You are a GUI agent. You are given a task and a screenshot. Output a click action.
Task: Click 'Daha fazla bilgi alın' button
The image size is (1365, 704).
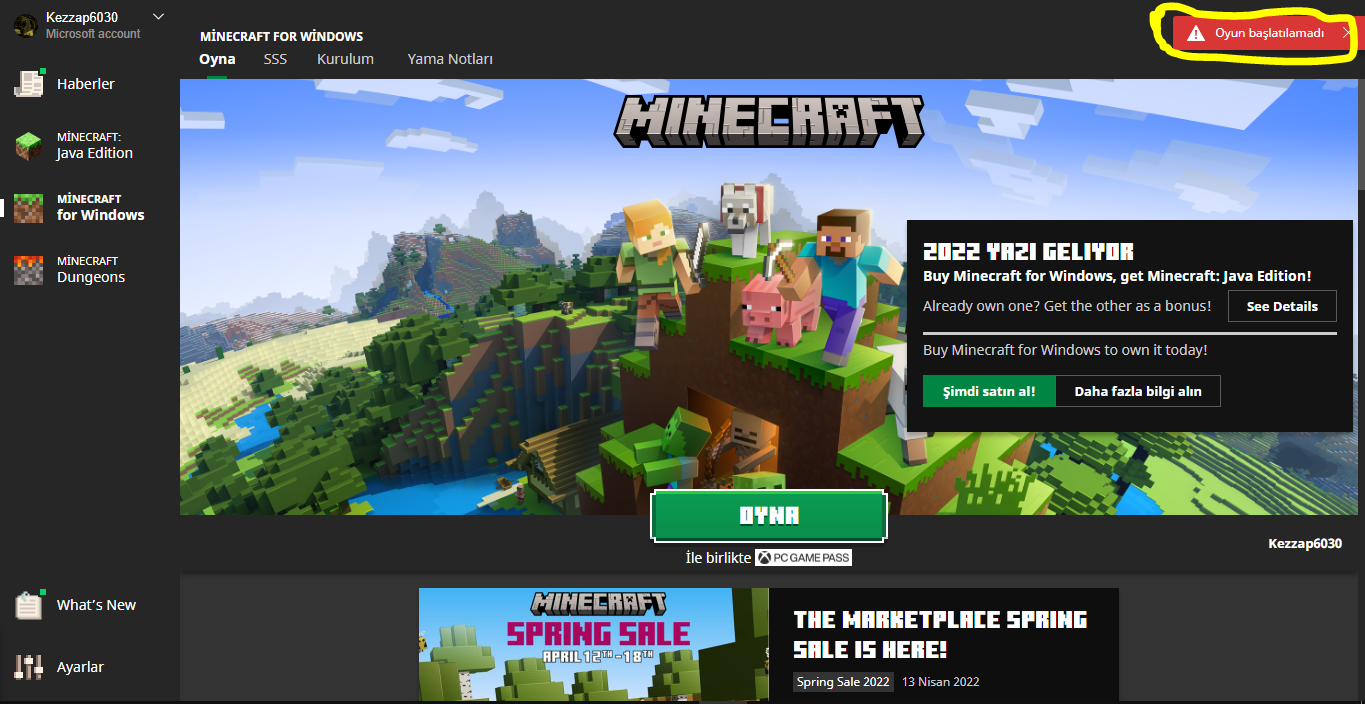pos(1138,391)
